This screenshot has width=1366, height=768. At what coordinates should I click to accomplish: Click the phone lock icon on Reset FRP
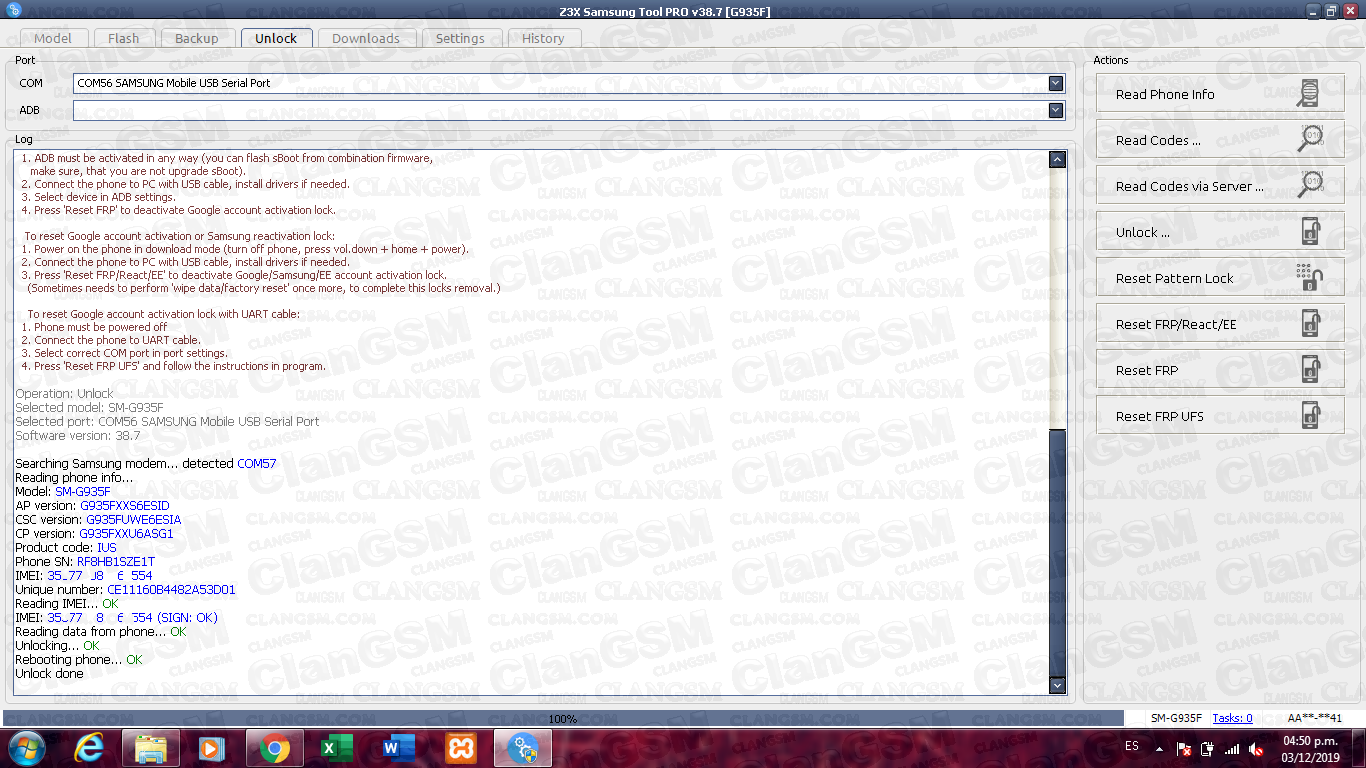[x=1310, y=371]
